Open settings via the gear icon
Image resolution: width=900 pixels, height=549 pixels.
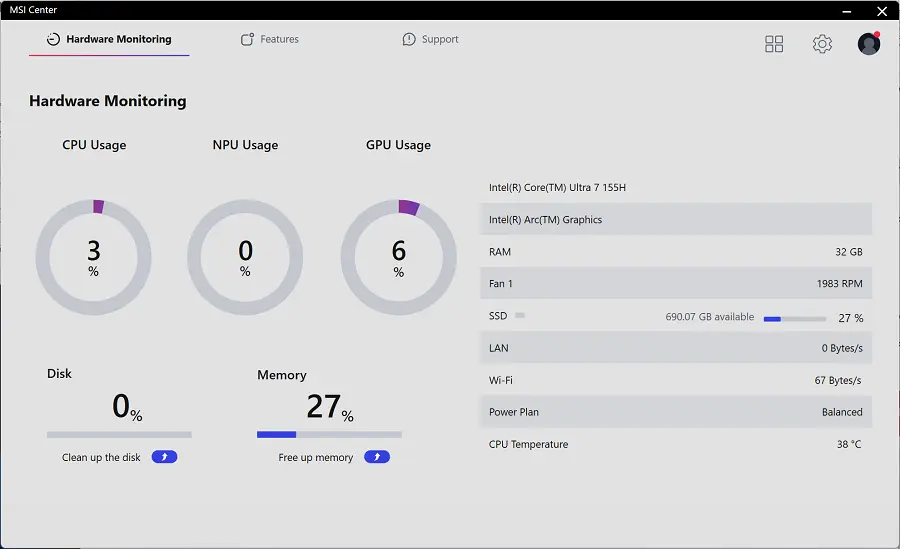[x=822, y=44]
